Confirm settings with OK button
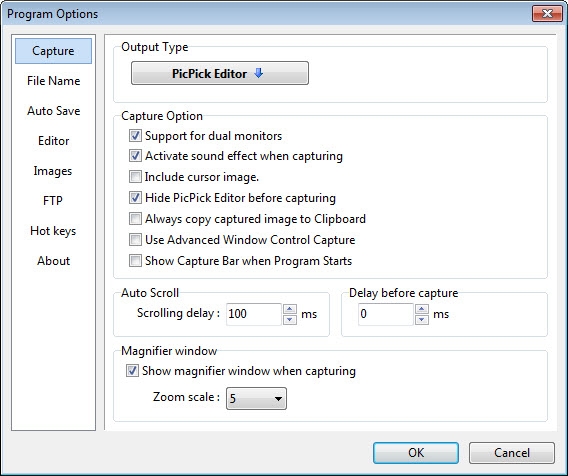This screenshot has height=476, width=568. tap(416, 452)
